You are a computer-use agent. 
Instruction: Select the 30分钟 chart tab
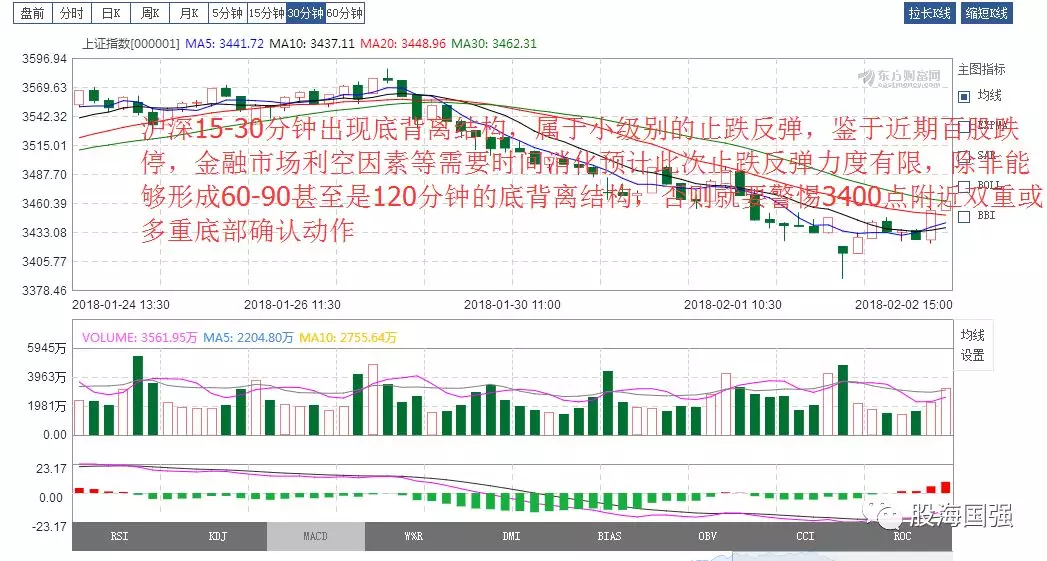tap(306, 13)
